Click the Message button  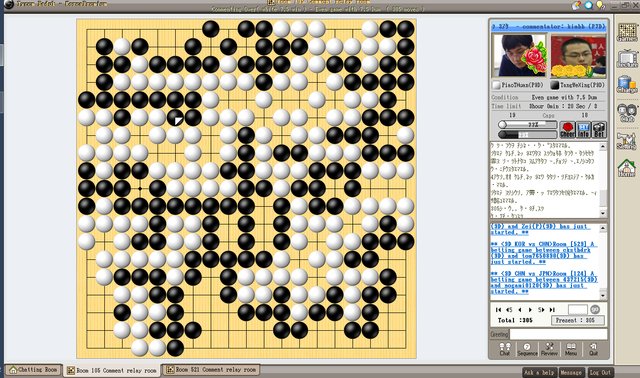point(571,372)
